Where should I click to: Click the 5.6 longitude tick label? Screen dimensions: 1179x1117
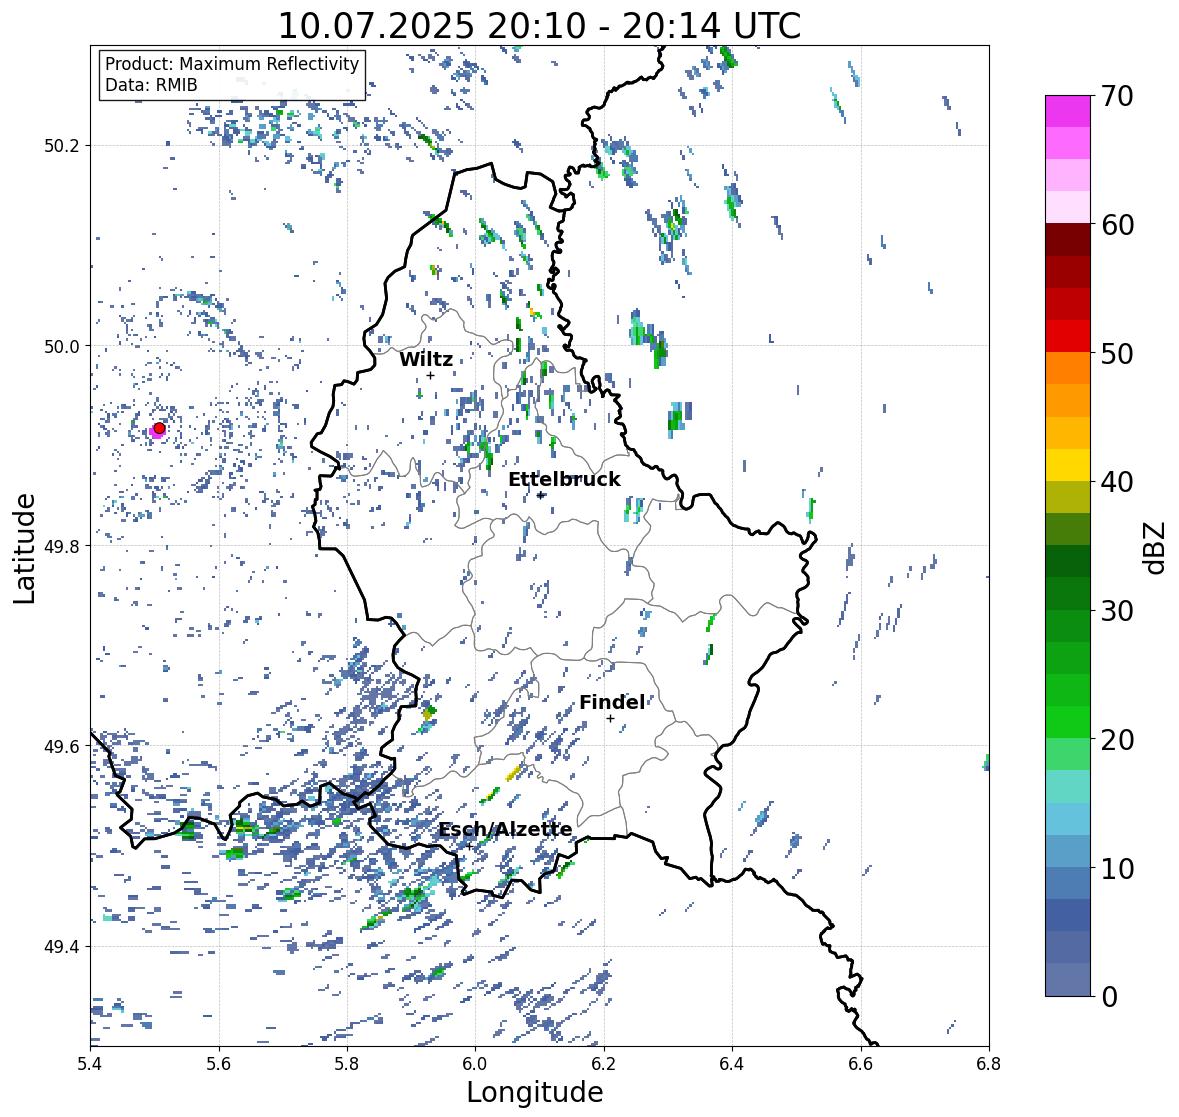219,1063
